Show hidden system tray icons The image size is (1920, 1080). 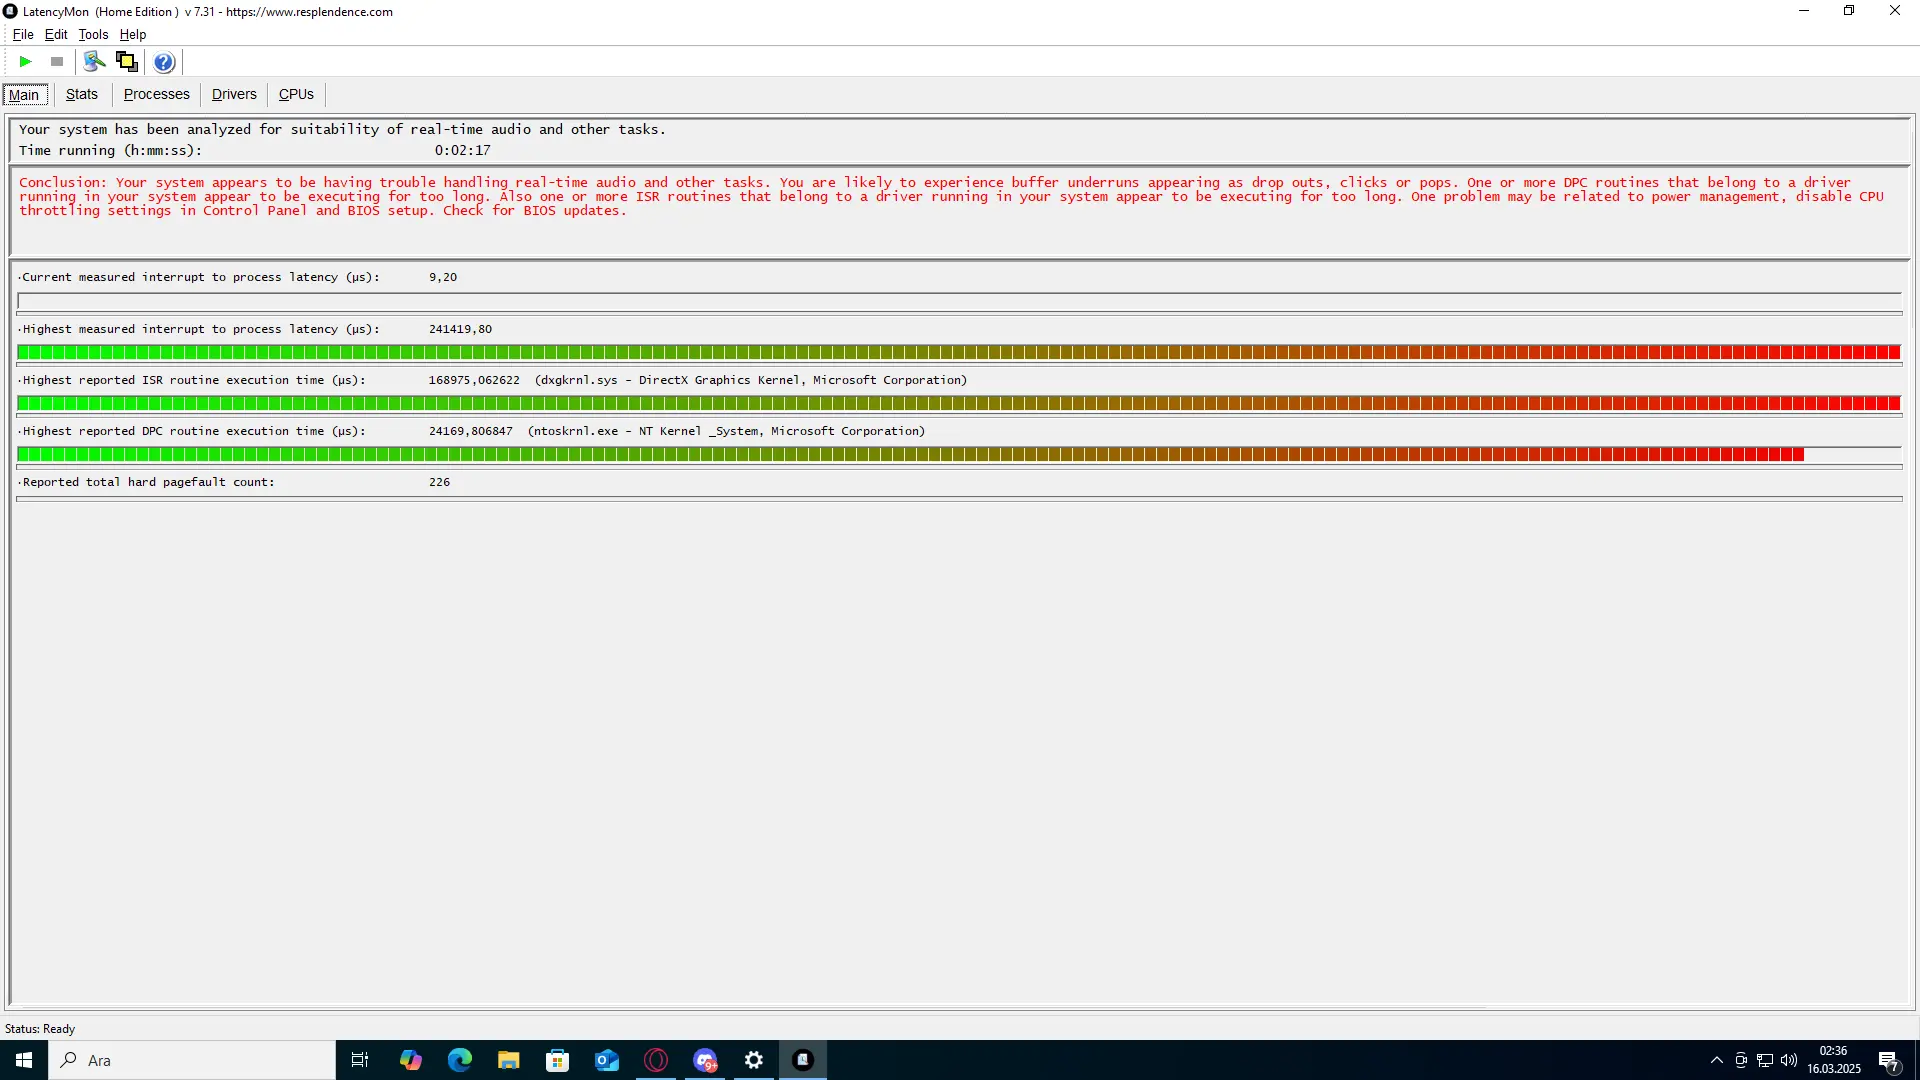[1717, 1060]
